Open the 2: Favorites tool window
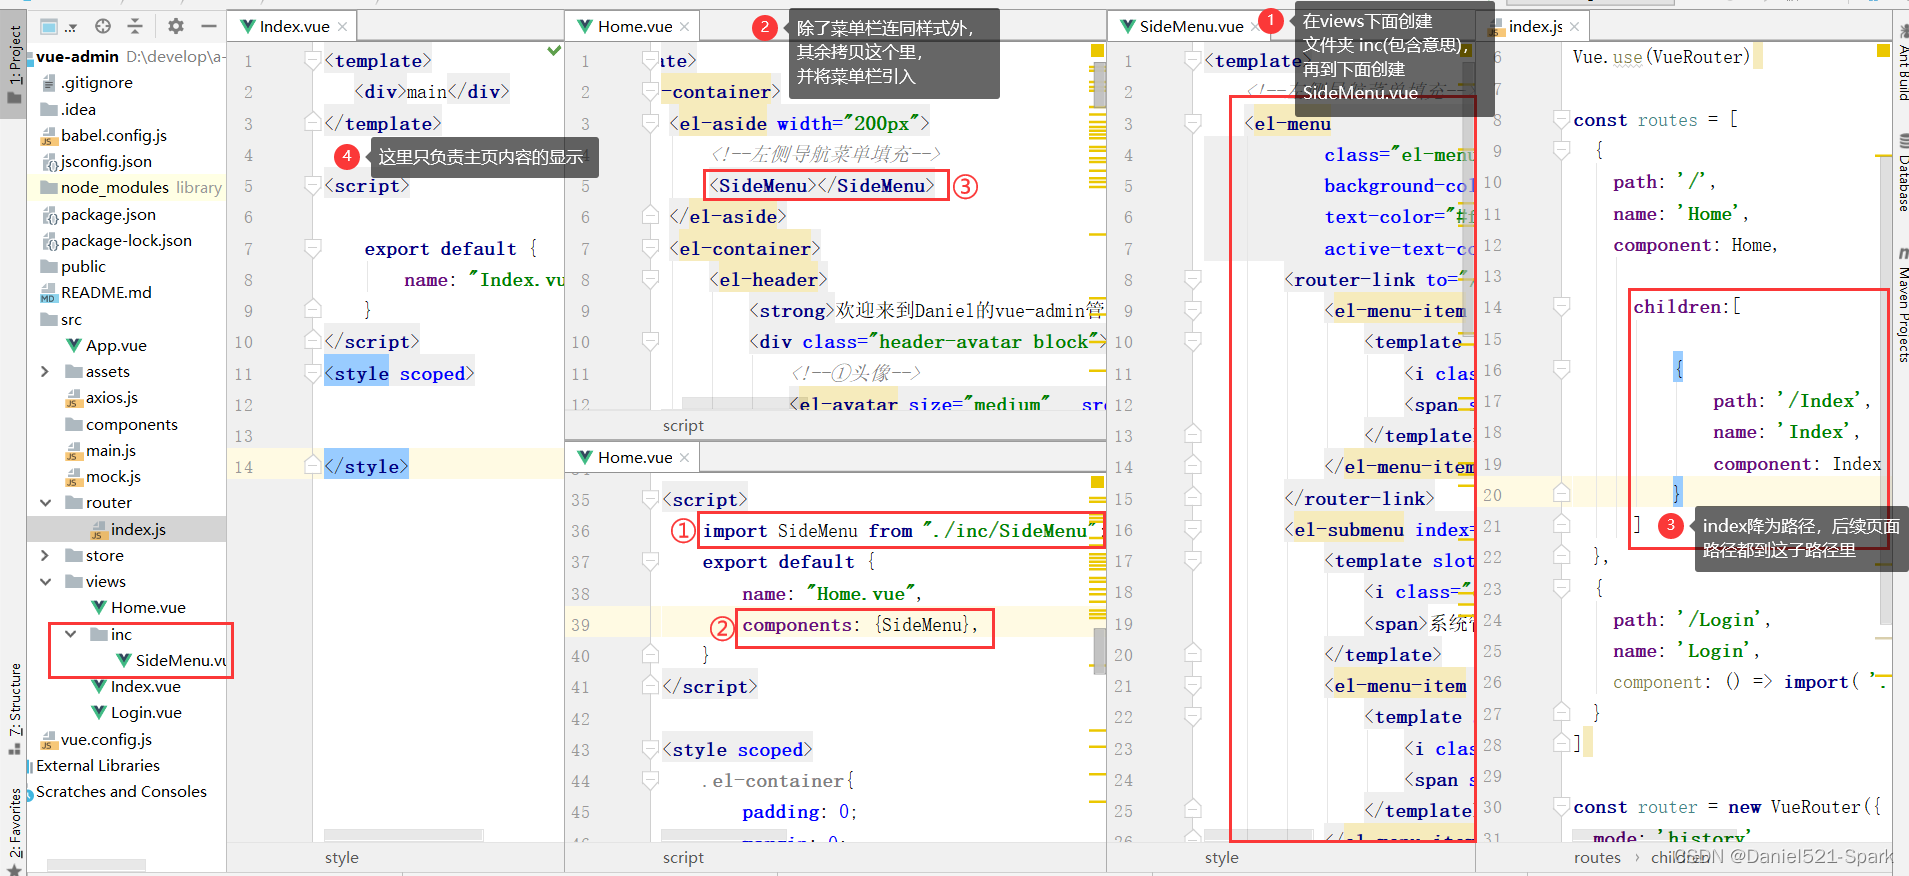Screen dimensions: 1909x876 click(x=14, y=830)
